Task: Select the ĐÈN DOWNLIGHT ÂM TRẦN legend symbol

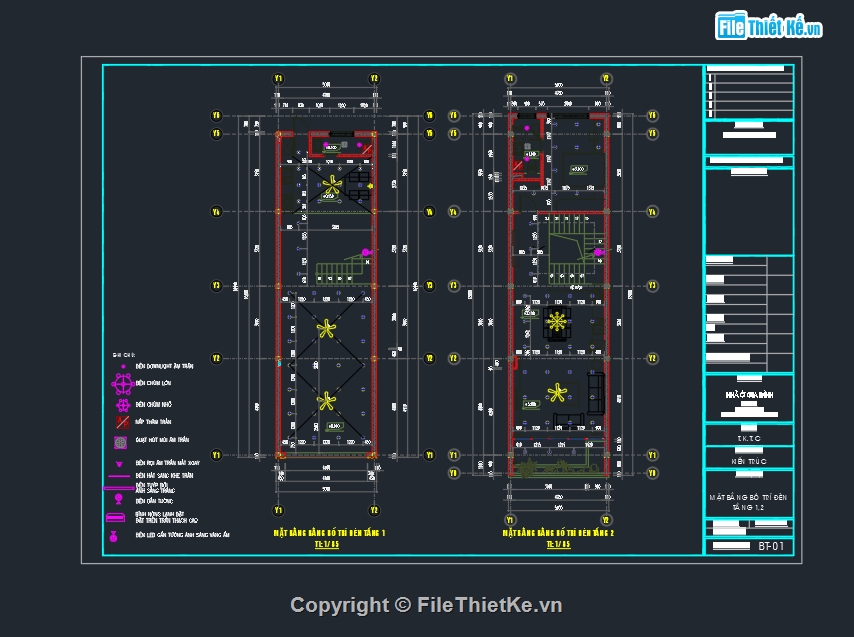Action: click(x=123, y=365)
